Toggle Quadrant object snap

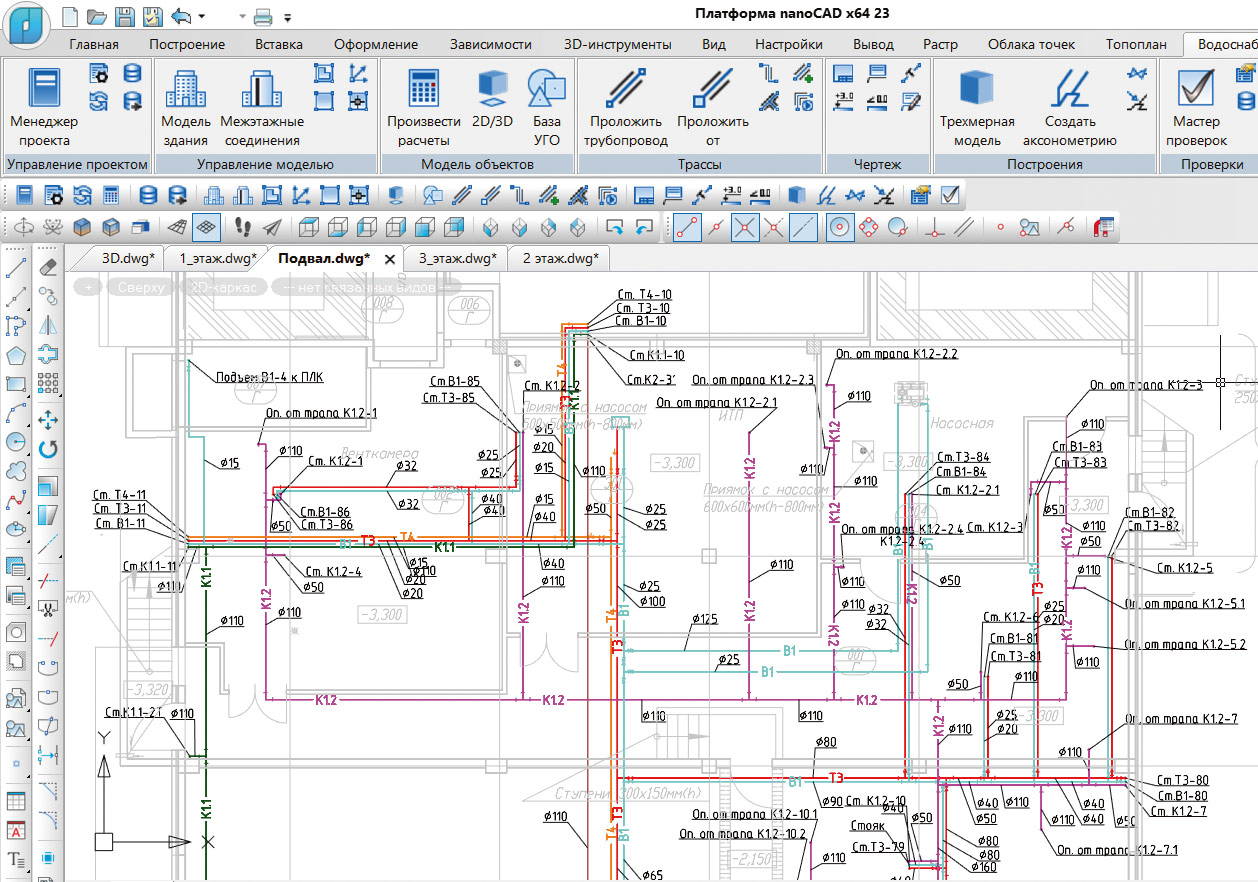coord(869,227)
